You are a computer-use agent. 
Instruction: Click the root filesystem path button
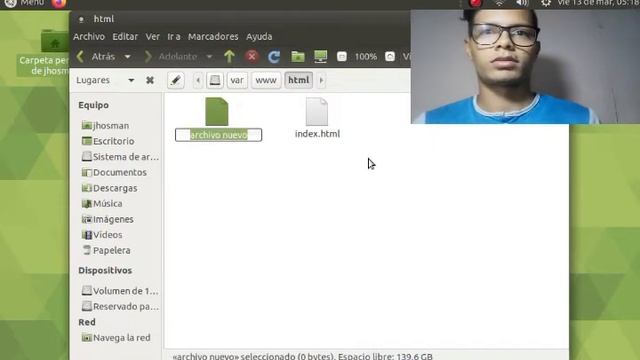coord(215,80)
